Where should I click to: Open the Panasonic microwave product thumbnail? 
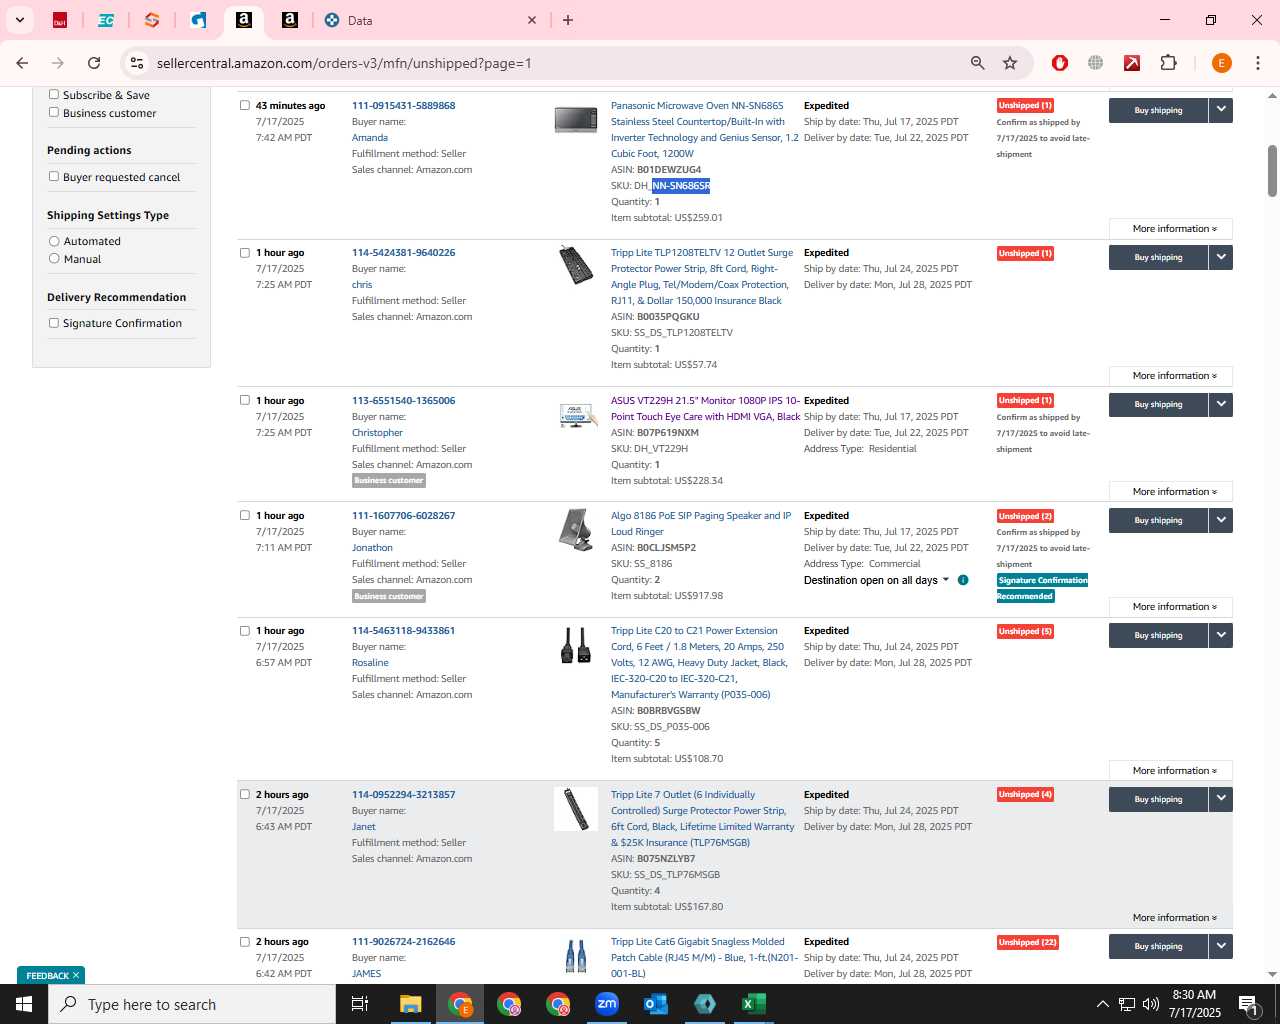pos(576,120)
